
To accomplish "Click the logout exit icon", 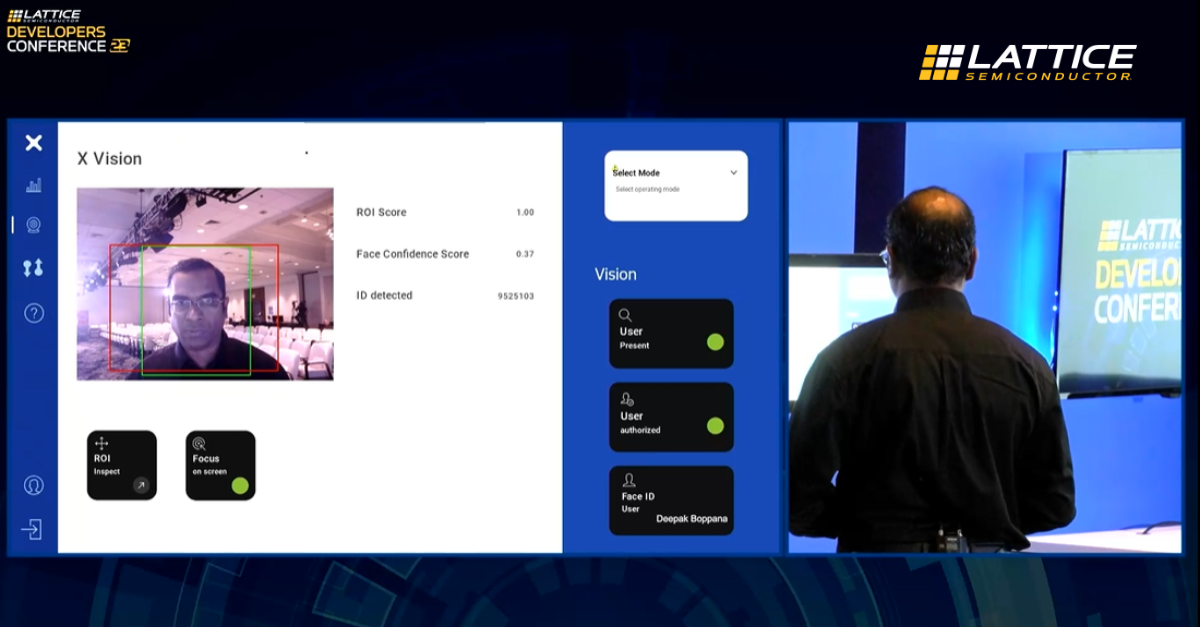I will point(33,530).
